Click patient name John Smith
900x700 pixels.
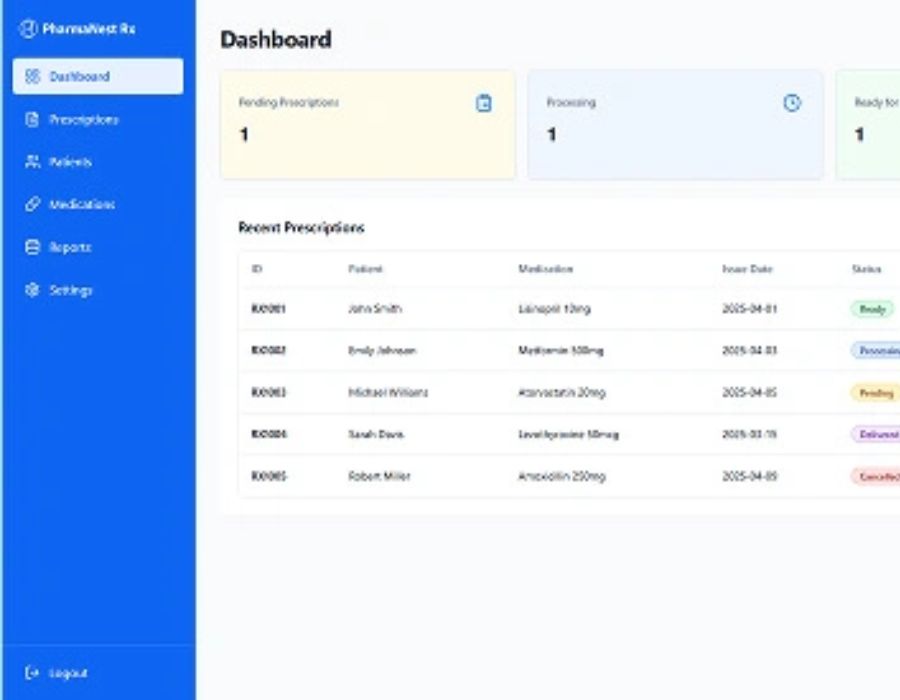click(375, 309)
